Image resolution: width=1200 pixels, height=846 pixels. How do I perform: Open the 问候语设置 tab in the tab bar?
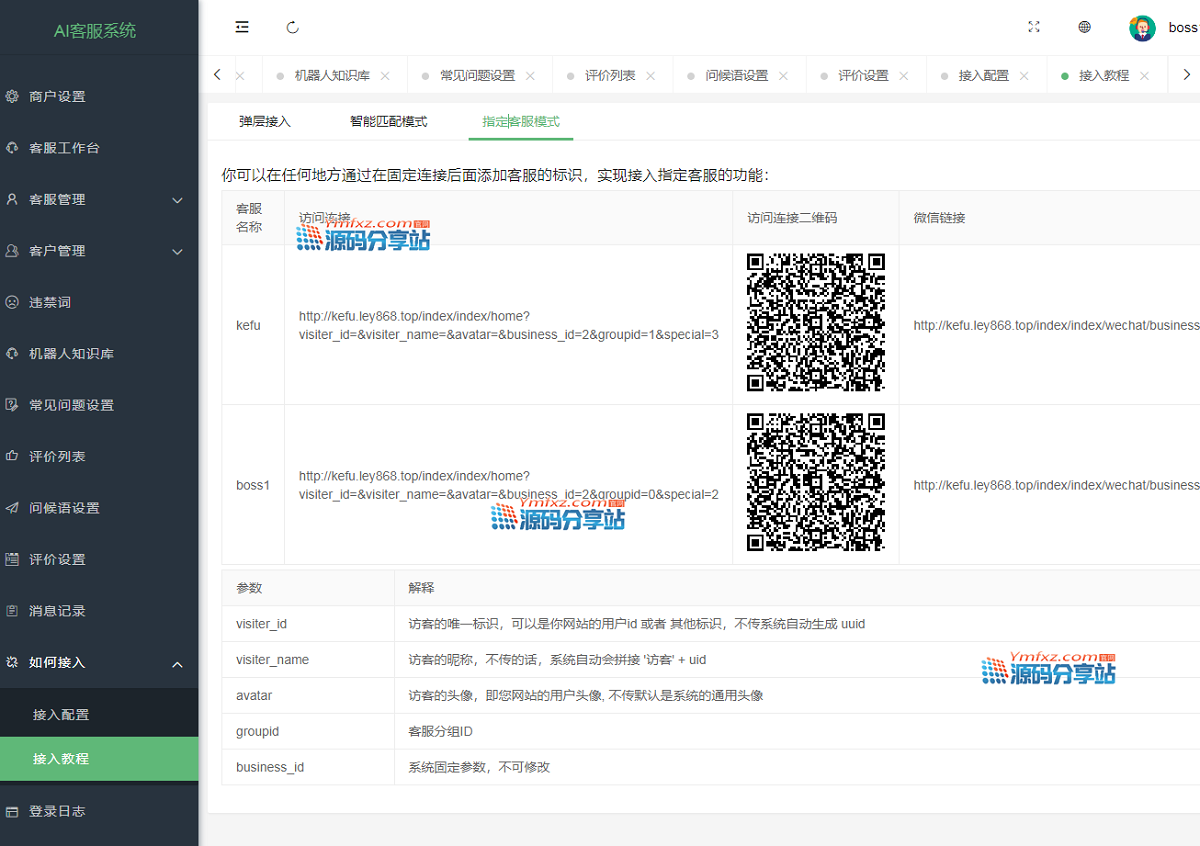tap(736, 76)
